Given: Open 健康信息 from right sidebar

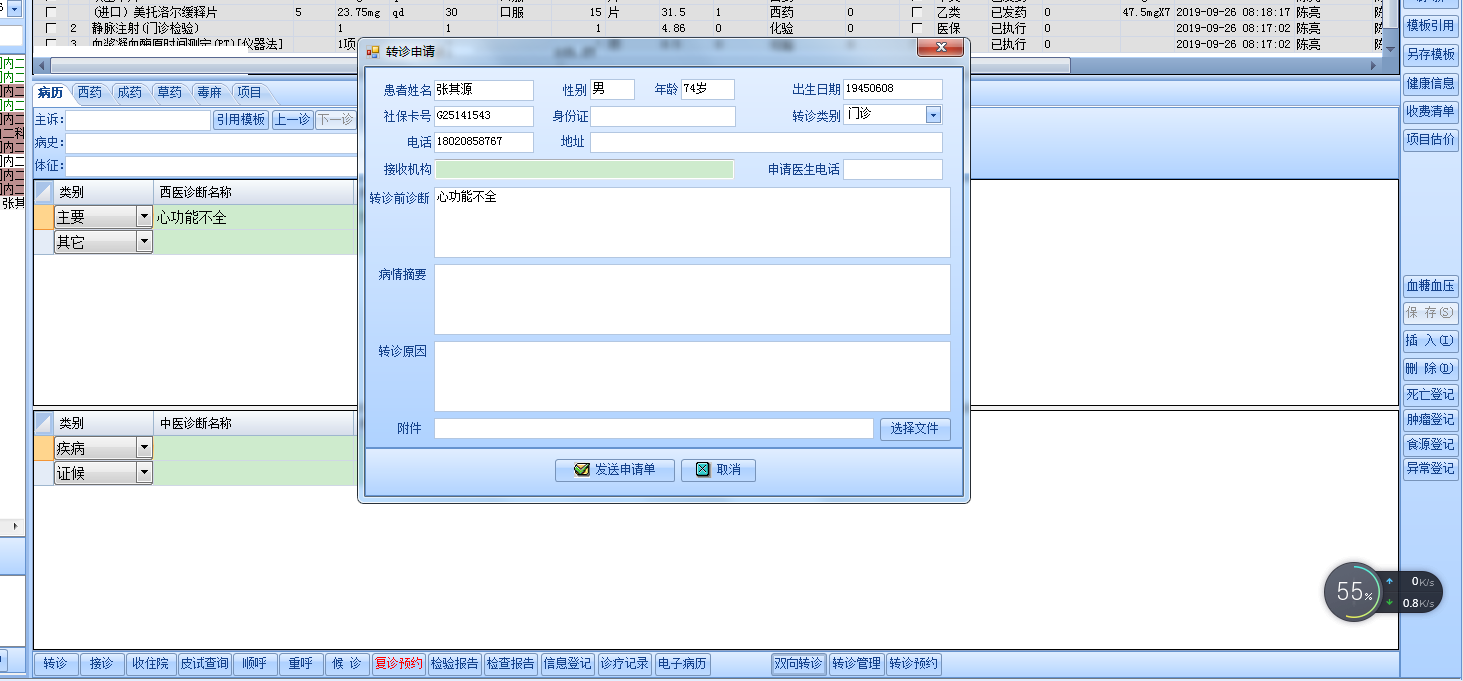Looking at the screenshot, I should 1430,84.
